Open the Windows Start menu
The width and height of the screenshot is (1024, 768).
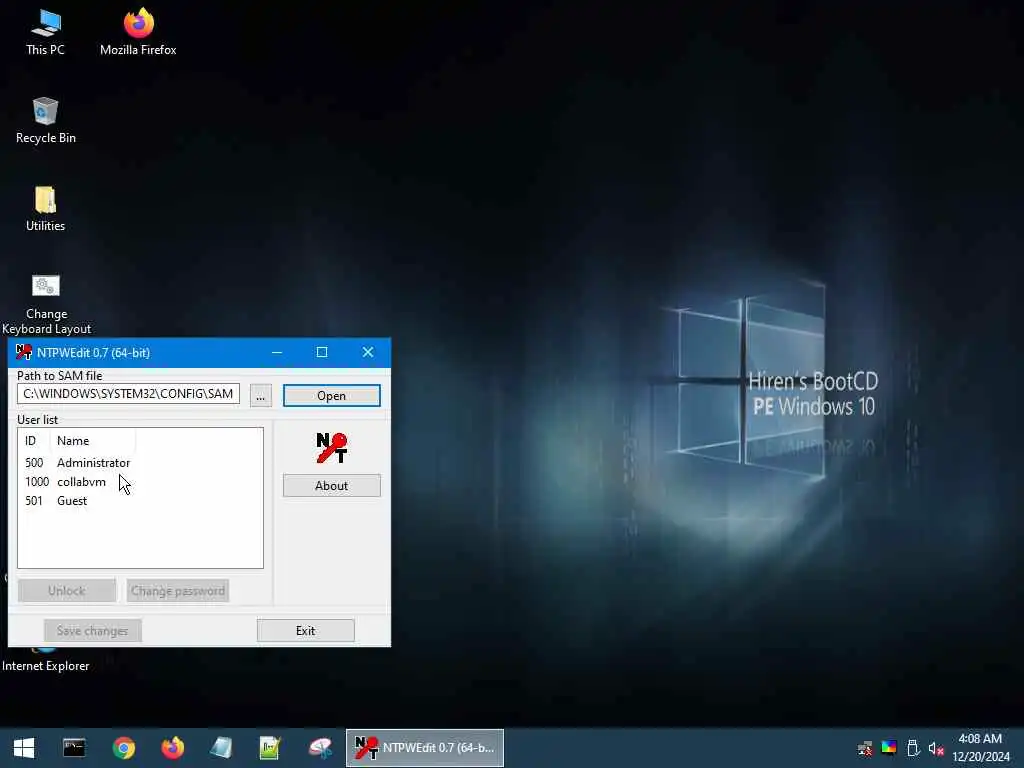point(24,748)
